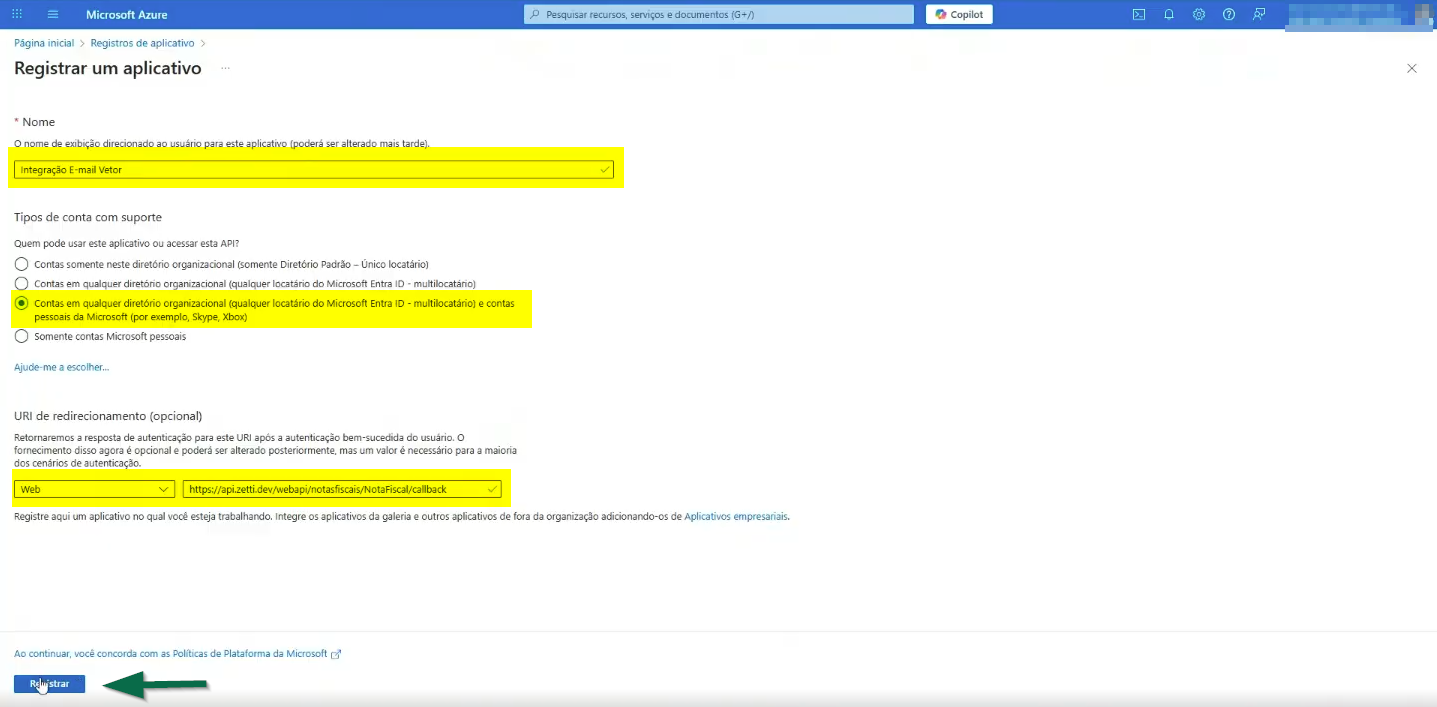
Task: Click the 'Tipos de conta com suporte' heading
Action: (x=88, y=217)
